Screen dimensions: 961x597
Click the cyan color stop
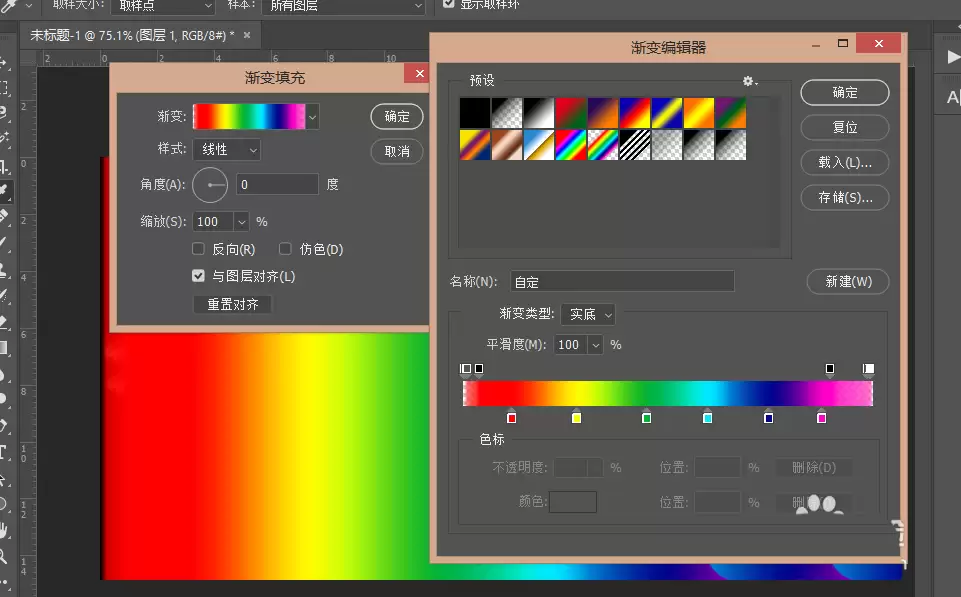pyautogui.click(x=707, y=417)
